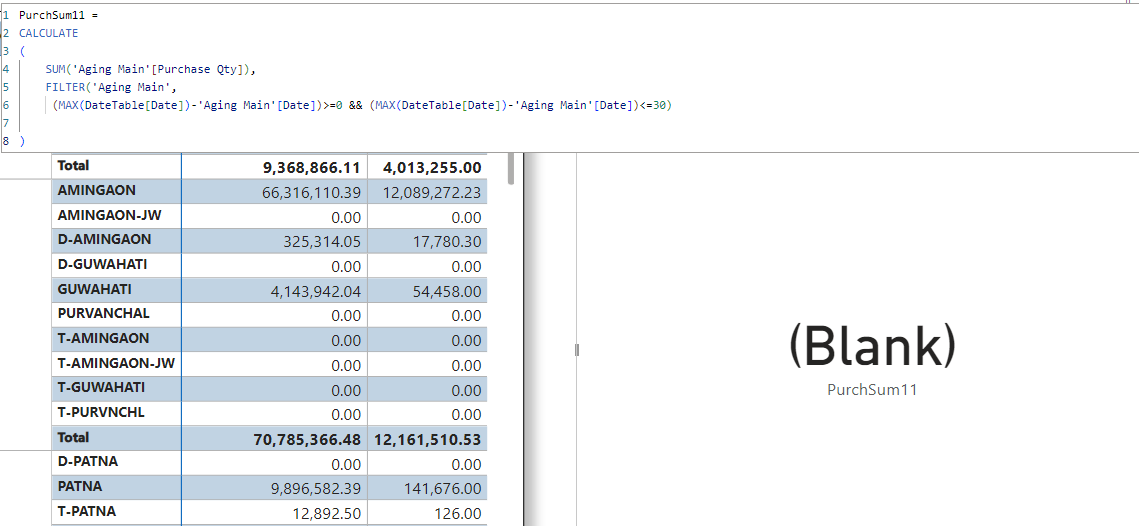This screenshot has height=526, width=1139.
Task: Select the T-PATNA row label
Action: point(86,511)
